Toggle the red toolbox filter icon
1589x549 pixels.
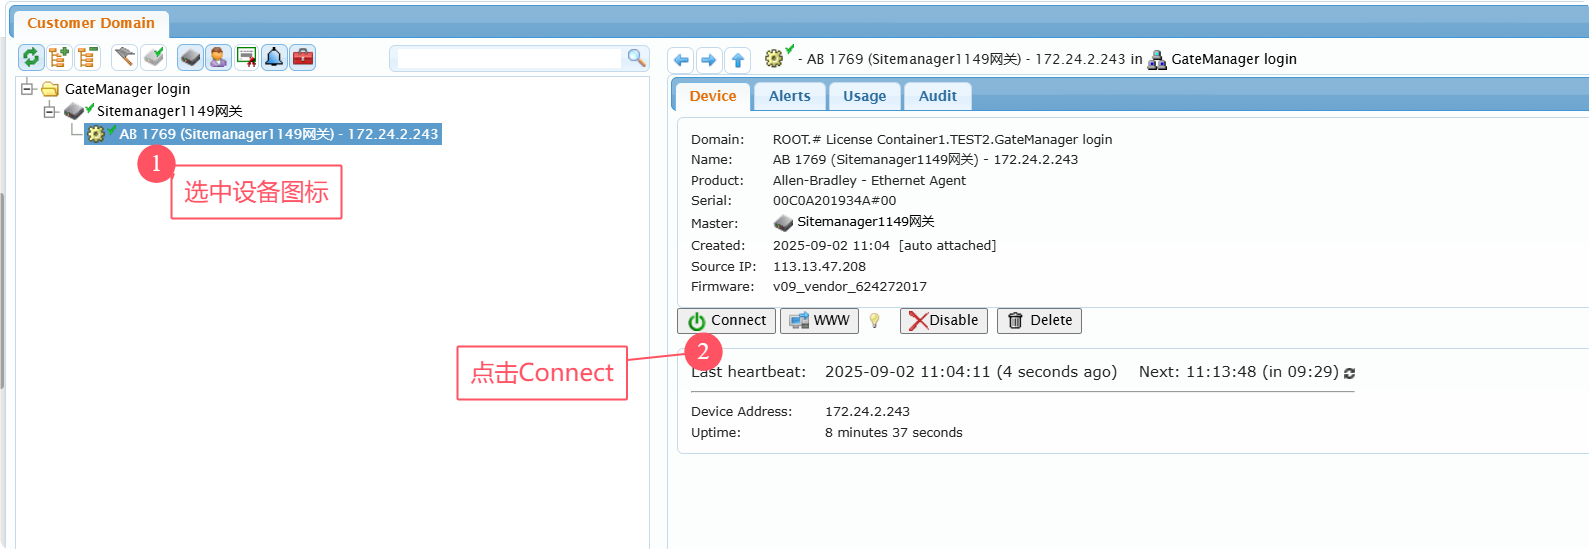(302, 58)
